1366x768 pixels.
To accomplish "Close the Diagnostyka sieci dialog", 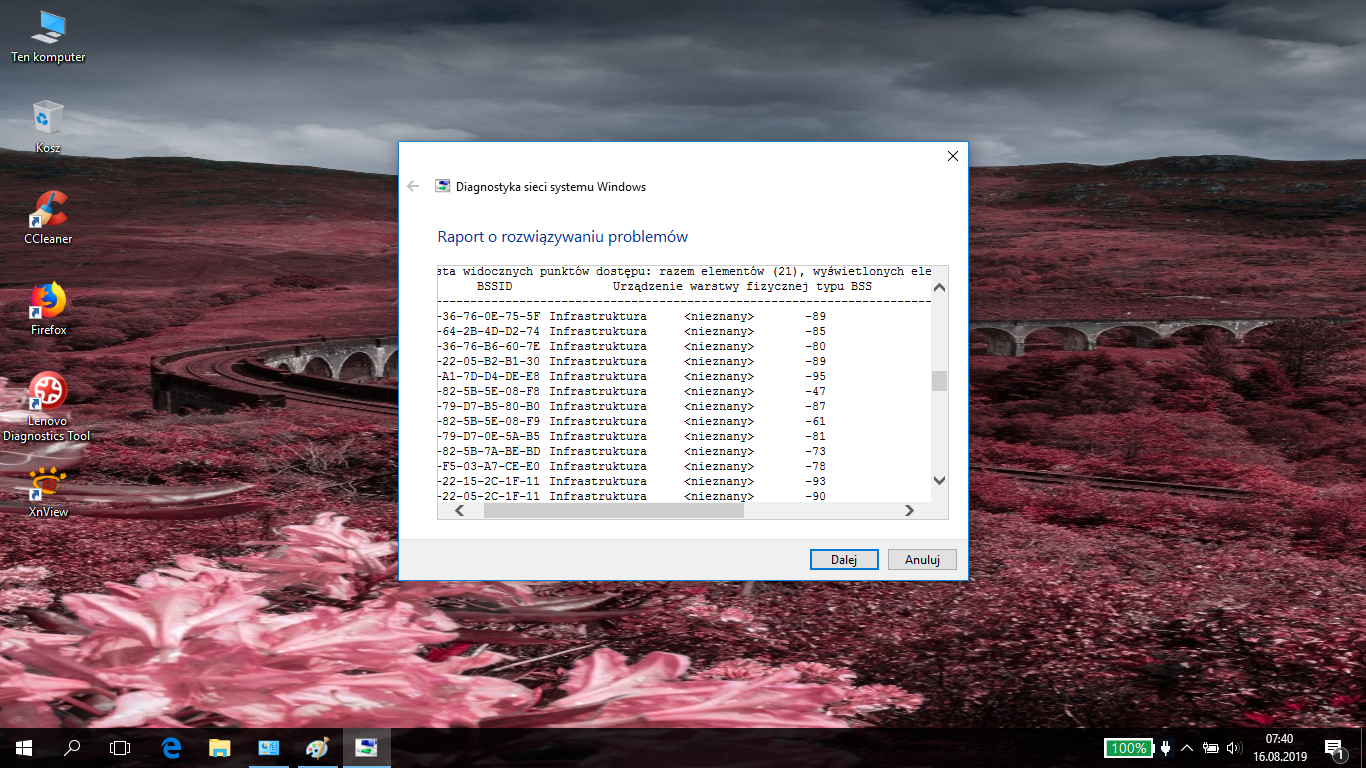I will tap(952, 156).
